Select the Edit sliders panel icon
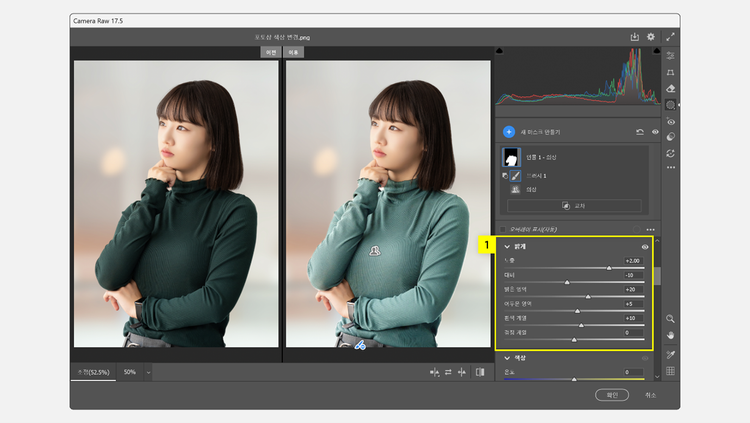 [670, 55]
